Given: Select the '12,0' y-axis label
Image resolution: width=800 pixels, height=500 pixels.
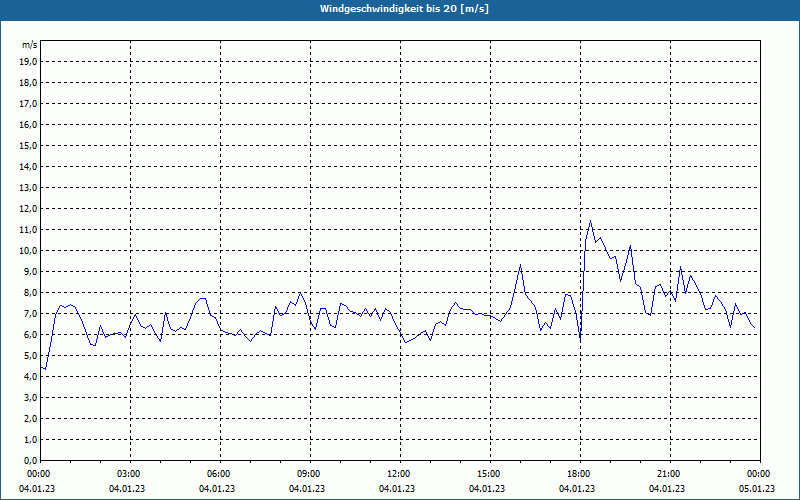Looking at the screenshot, I should (29, 209).
